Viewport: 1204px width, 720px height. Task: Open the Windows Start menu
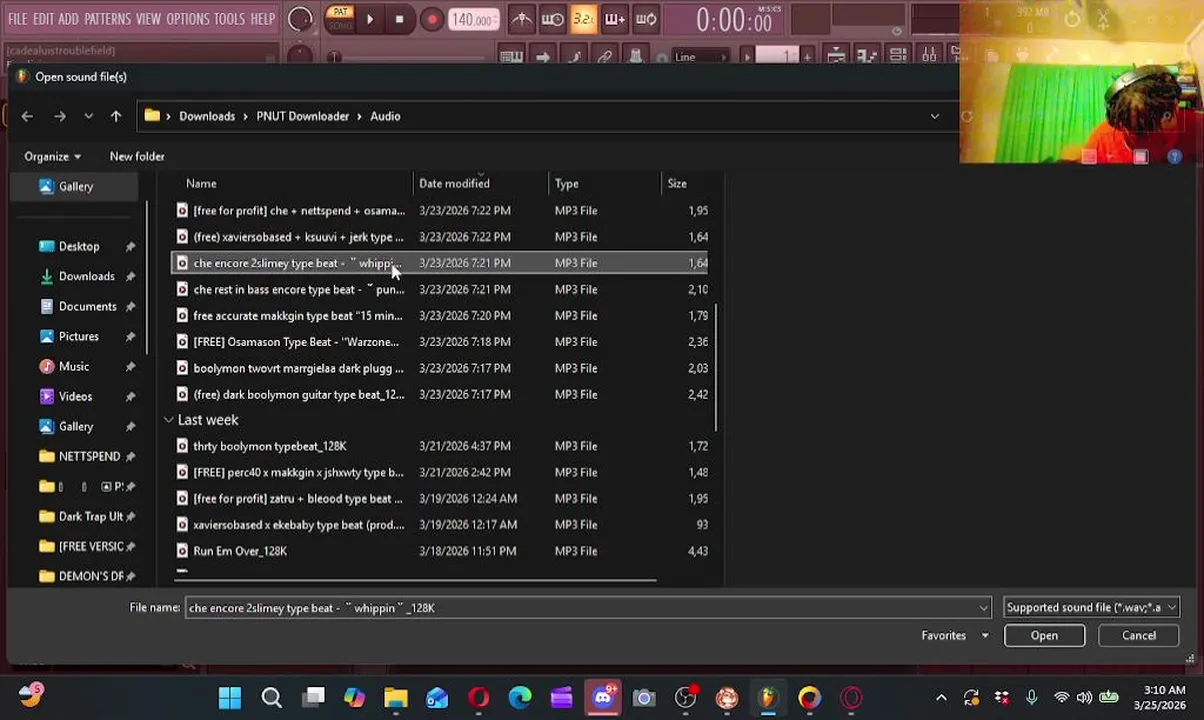tap(230, 698)
